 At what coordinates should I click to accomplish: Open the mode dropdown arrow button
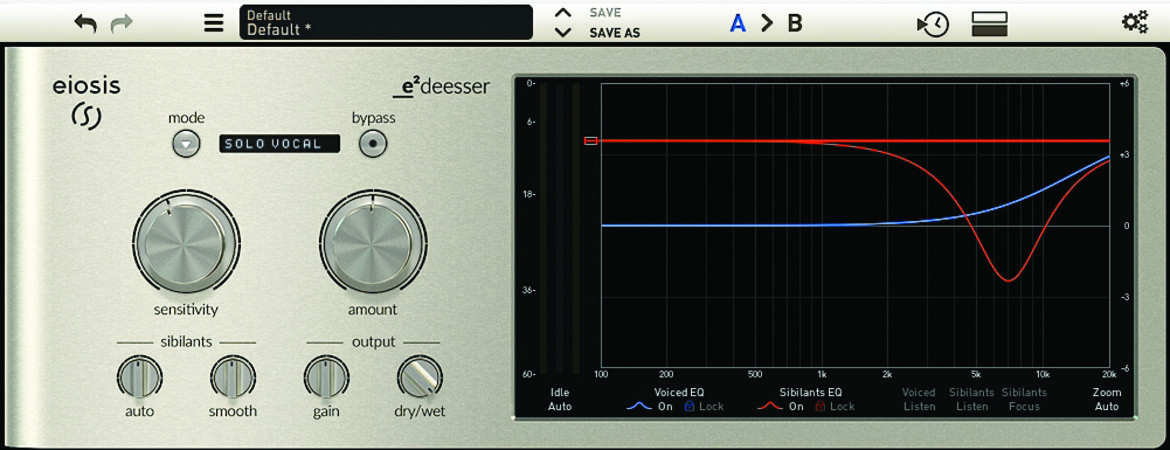[x=187, y=143]
